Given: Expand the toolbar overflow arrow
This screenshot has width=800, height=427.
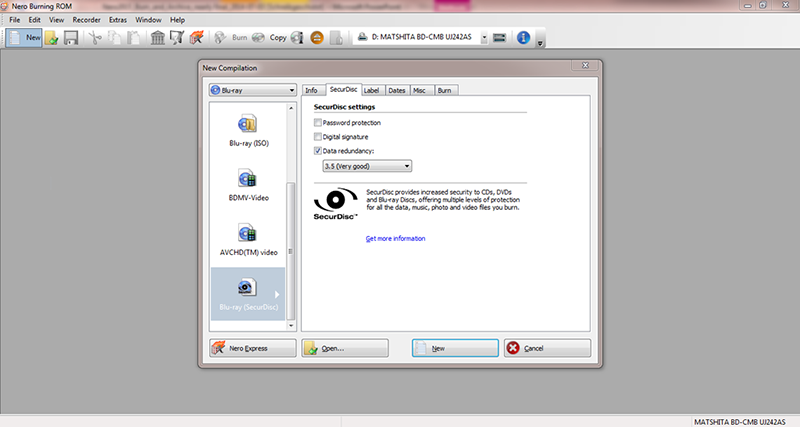Looking at the screenshot, I should pos(540,43).
